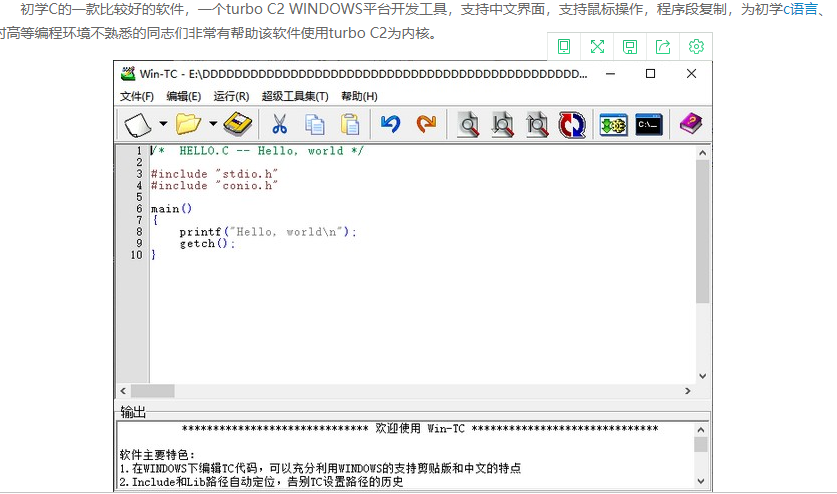Click line number 10 in gutter
837x494 pixels.
pyautogui.click(x=137, y=255)
